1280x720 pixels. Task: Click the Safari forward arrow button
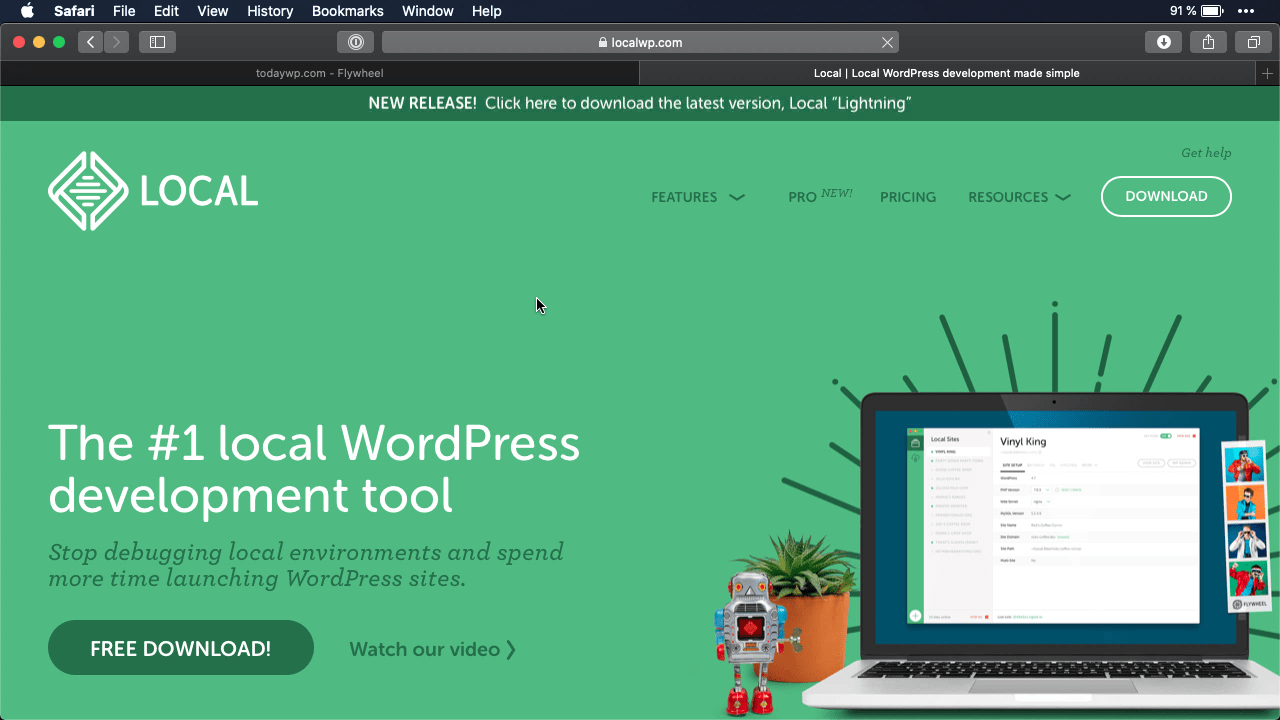click(116, 42)
